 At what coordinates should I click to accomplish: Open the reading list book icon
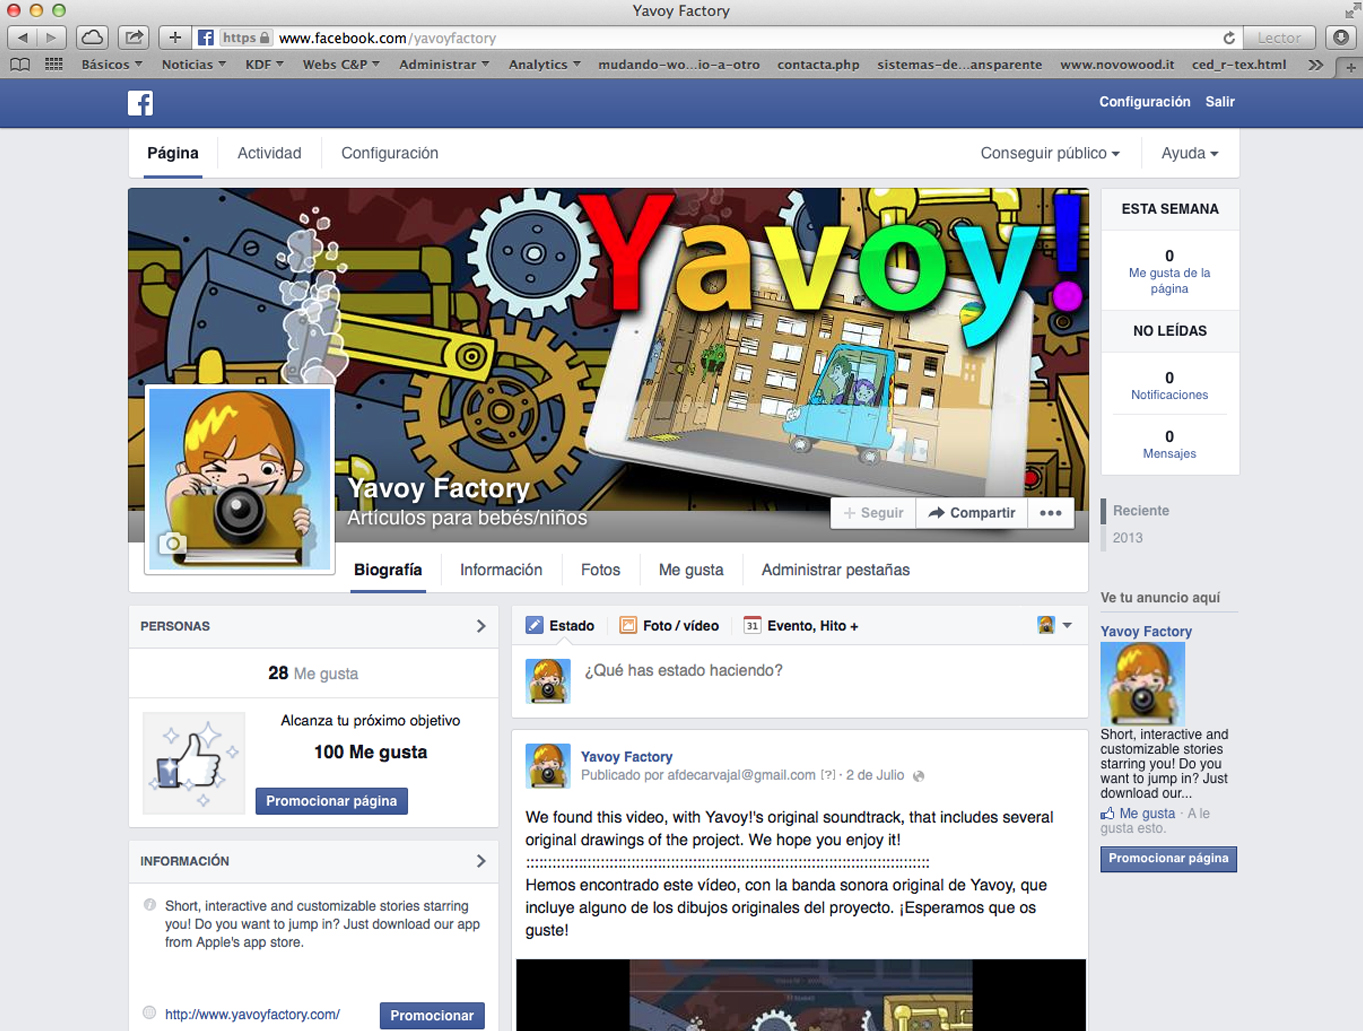(x=20, y=64)
